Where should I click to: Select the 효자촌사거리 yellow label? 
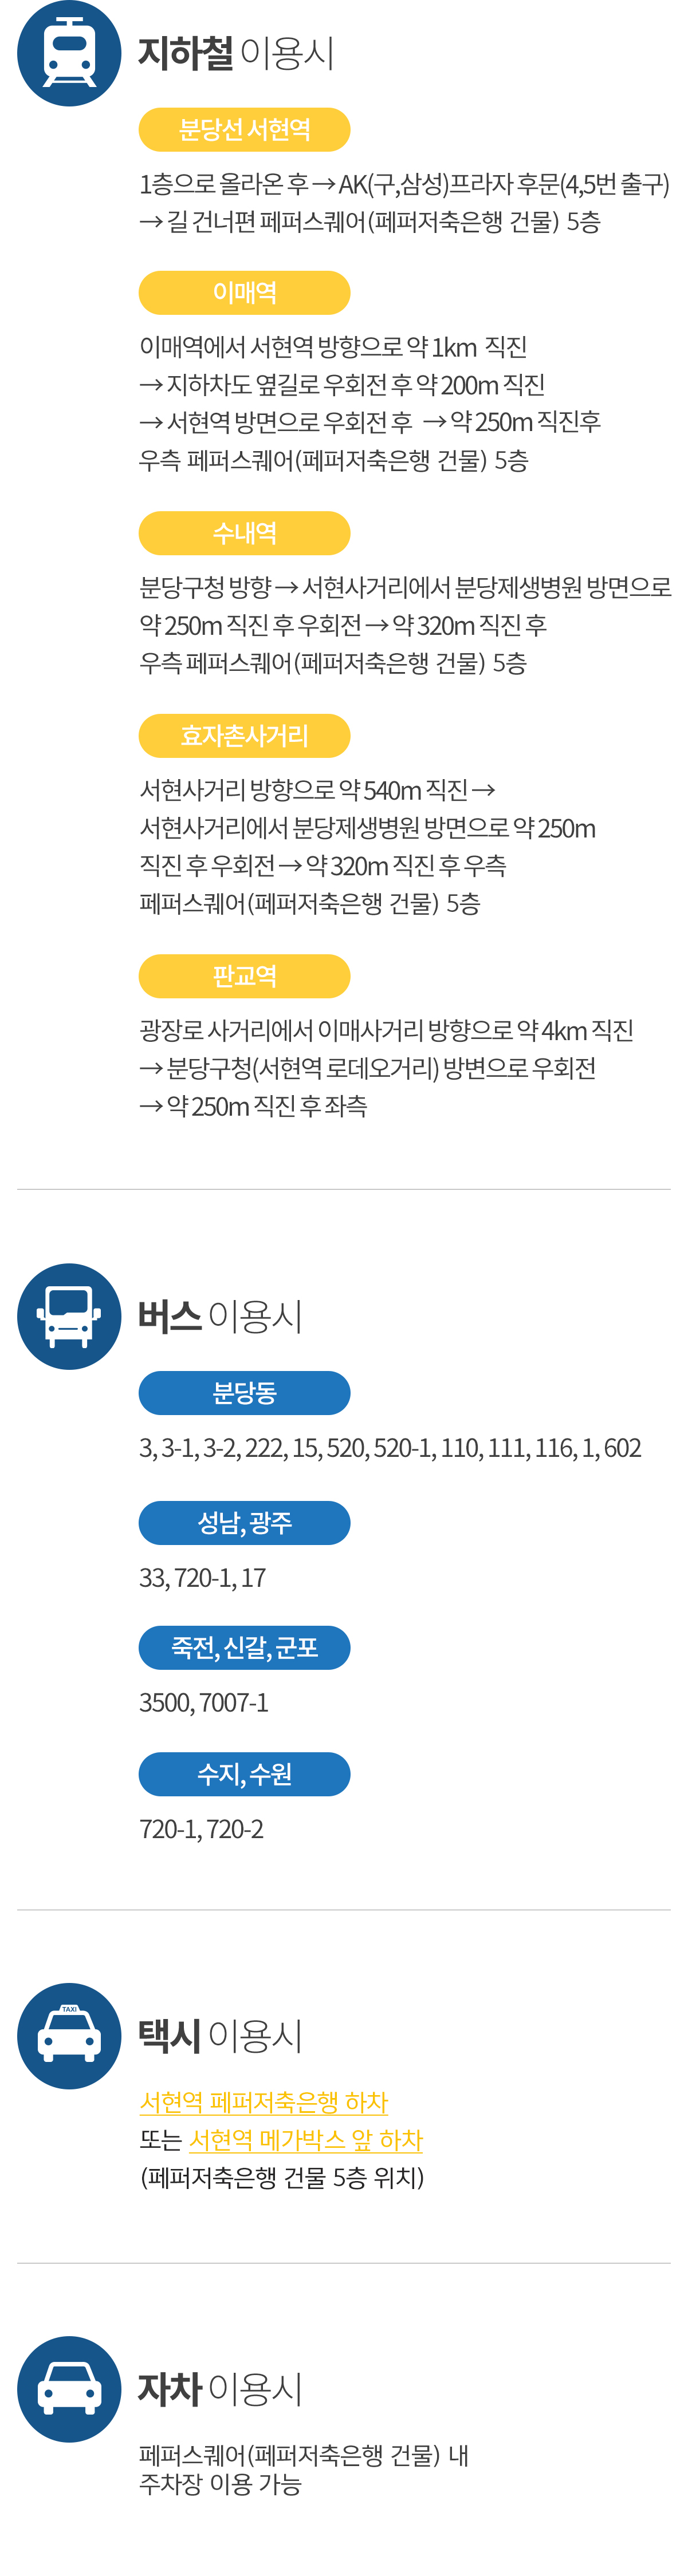[244, 736]
